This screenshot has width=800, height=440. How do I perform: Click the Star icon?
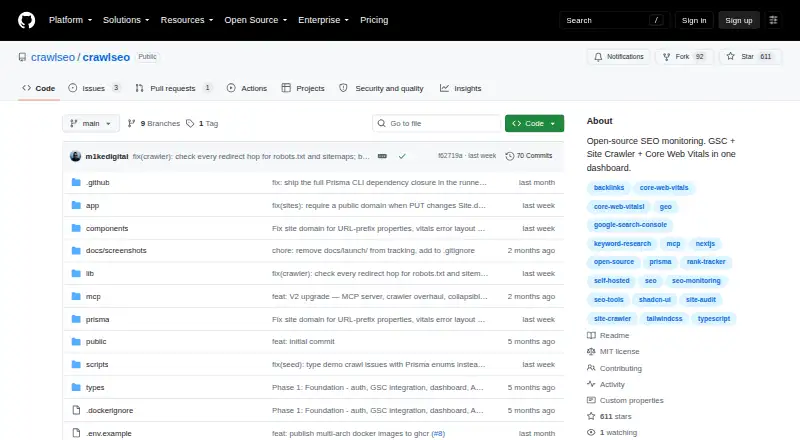click(731, 57)
